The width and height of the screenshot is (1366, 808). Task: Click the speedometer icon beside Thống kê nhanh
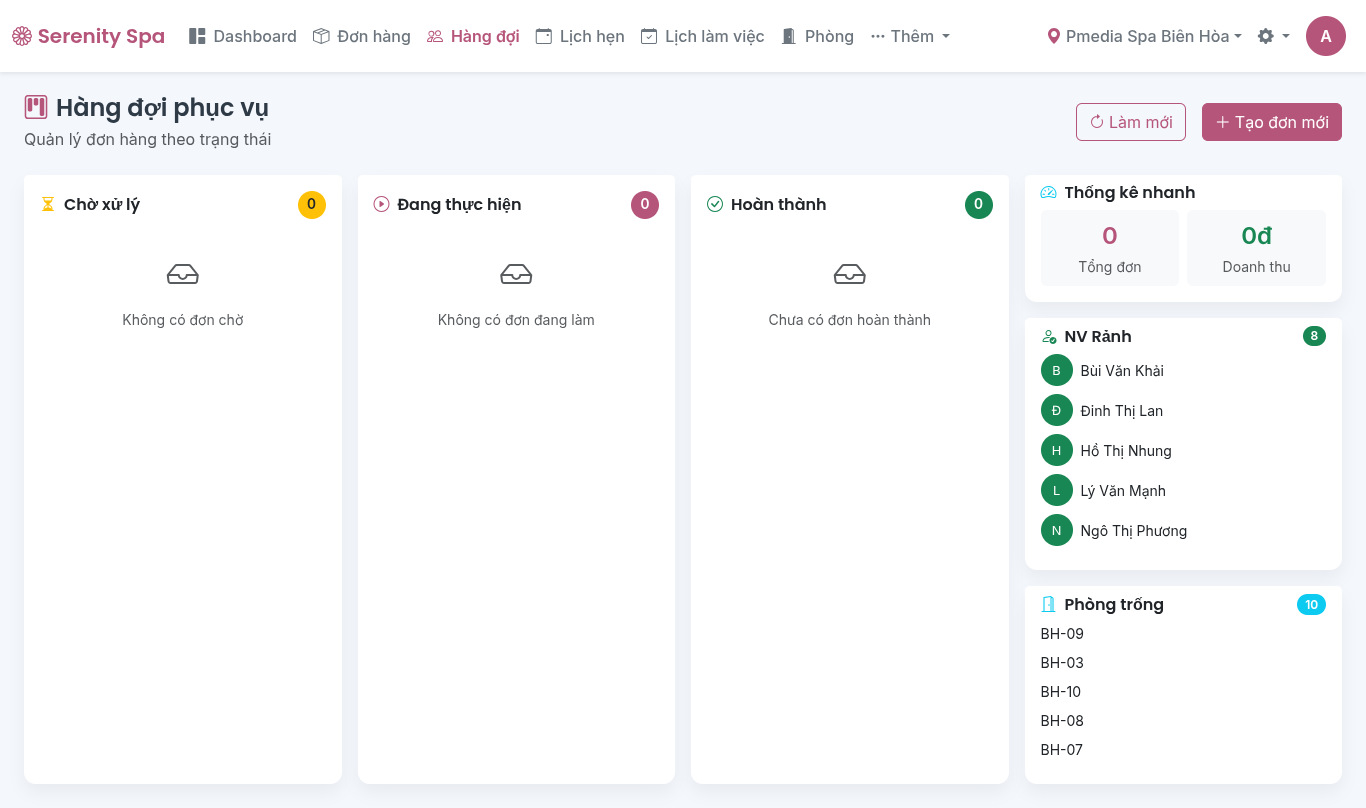coord(1048,192)
